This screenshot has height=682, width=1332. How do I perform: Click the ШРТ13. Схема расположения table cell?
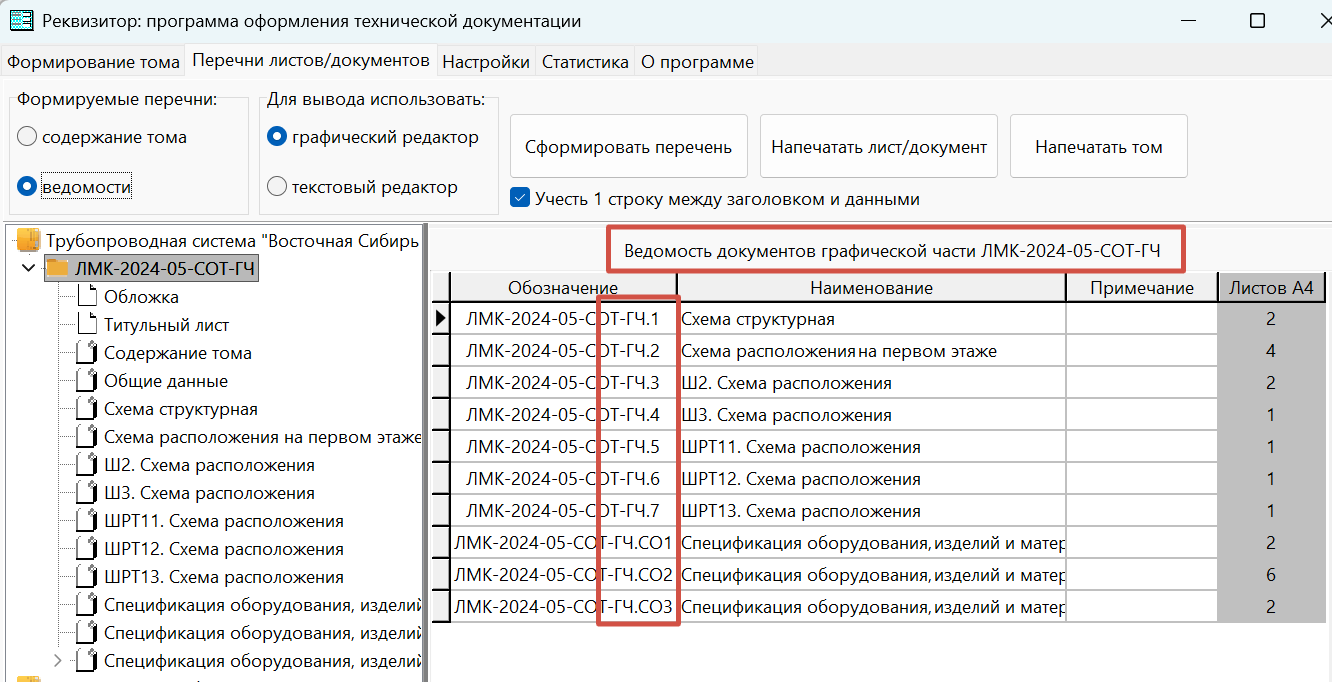point(871,511)
